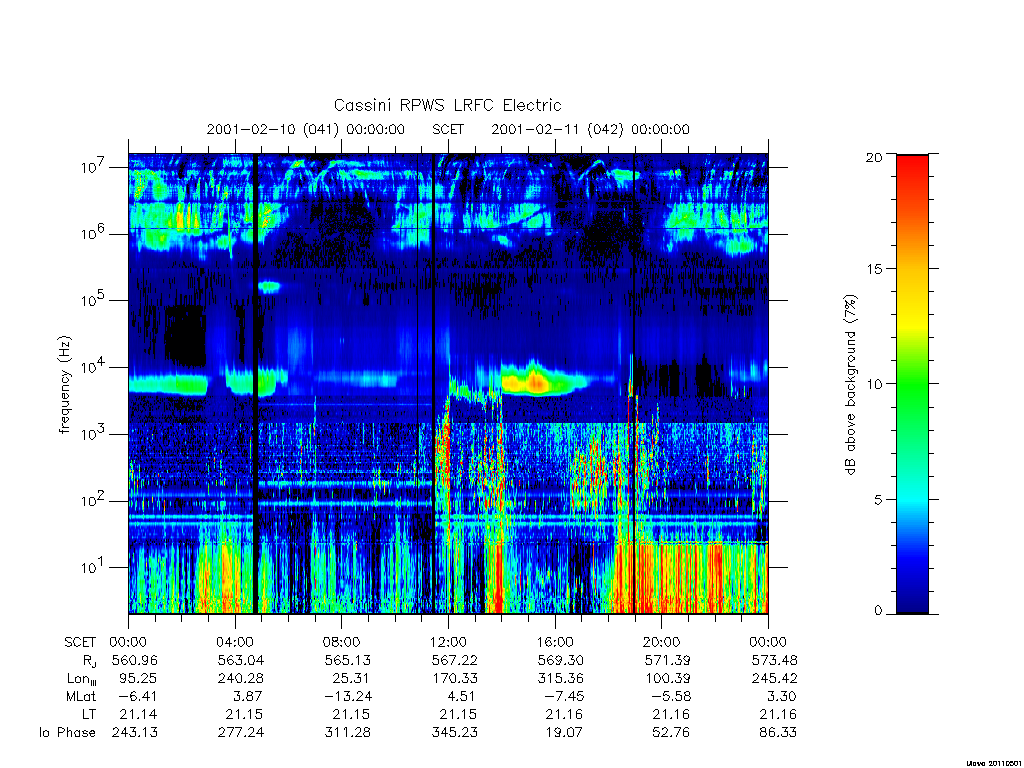
Task: Click the MLat row label
Action: (81, 696)
